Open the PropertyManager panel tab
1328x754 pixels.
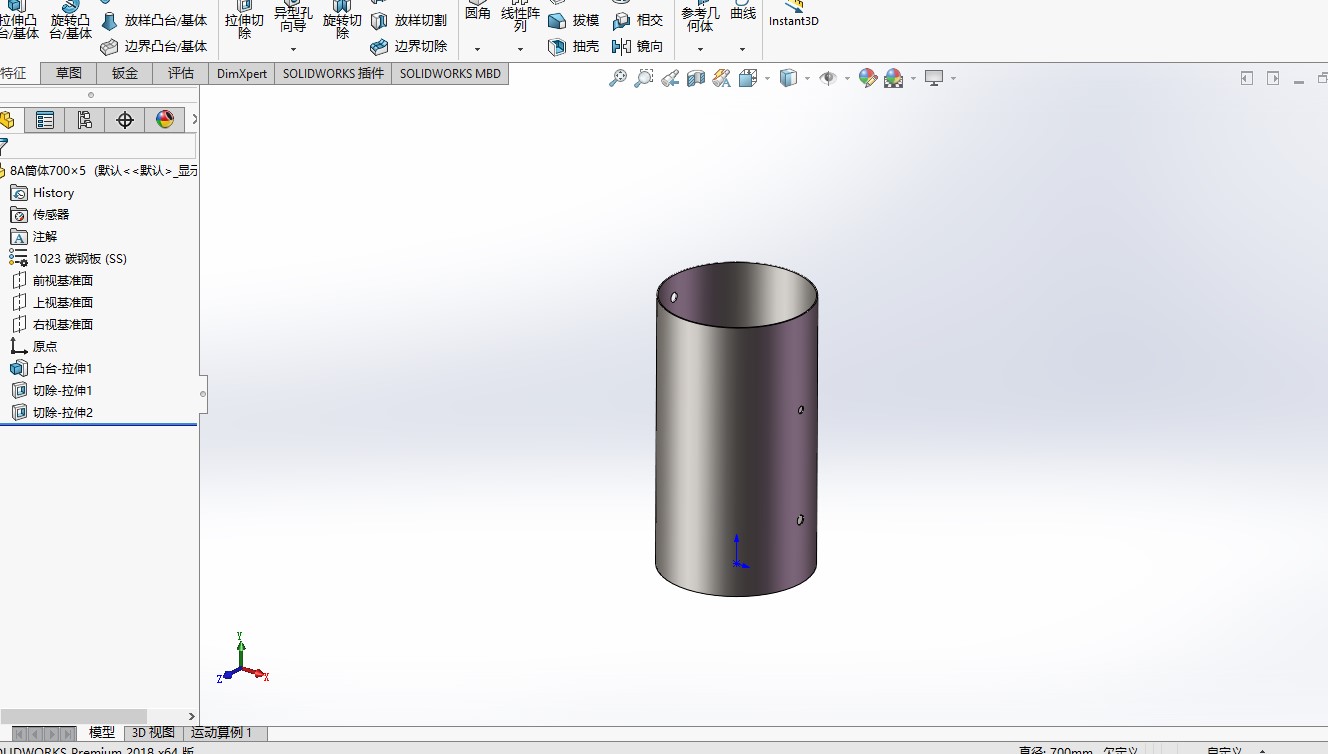pyautogui.click(x=45, y=120)
